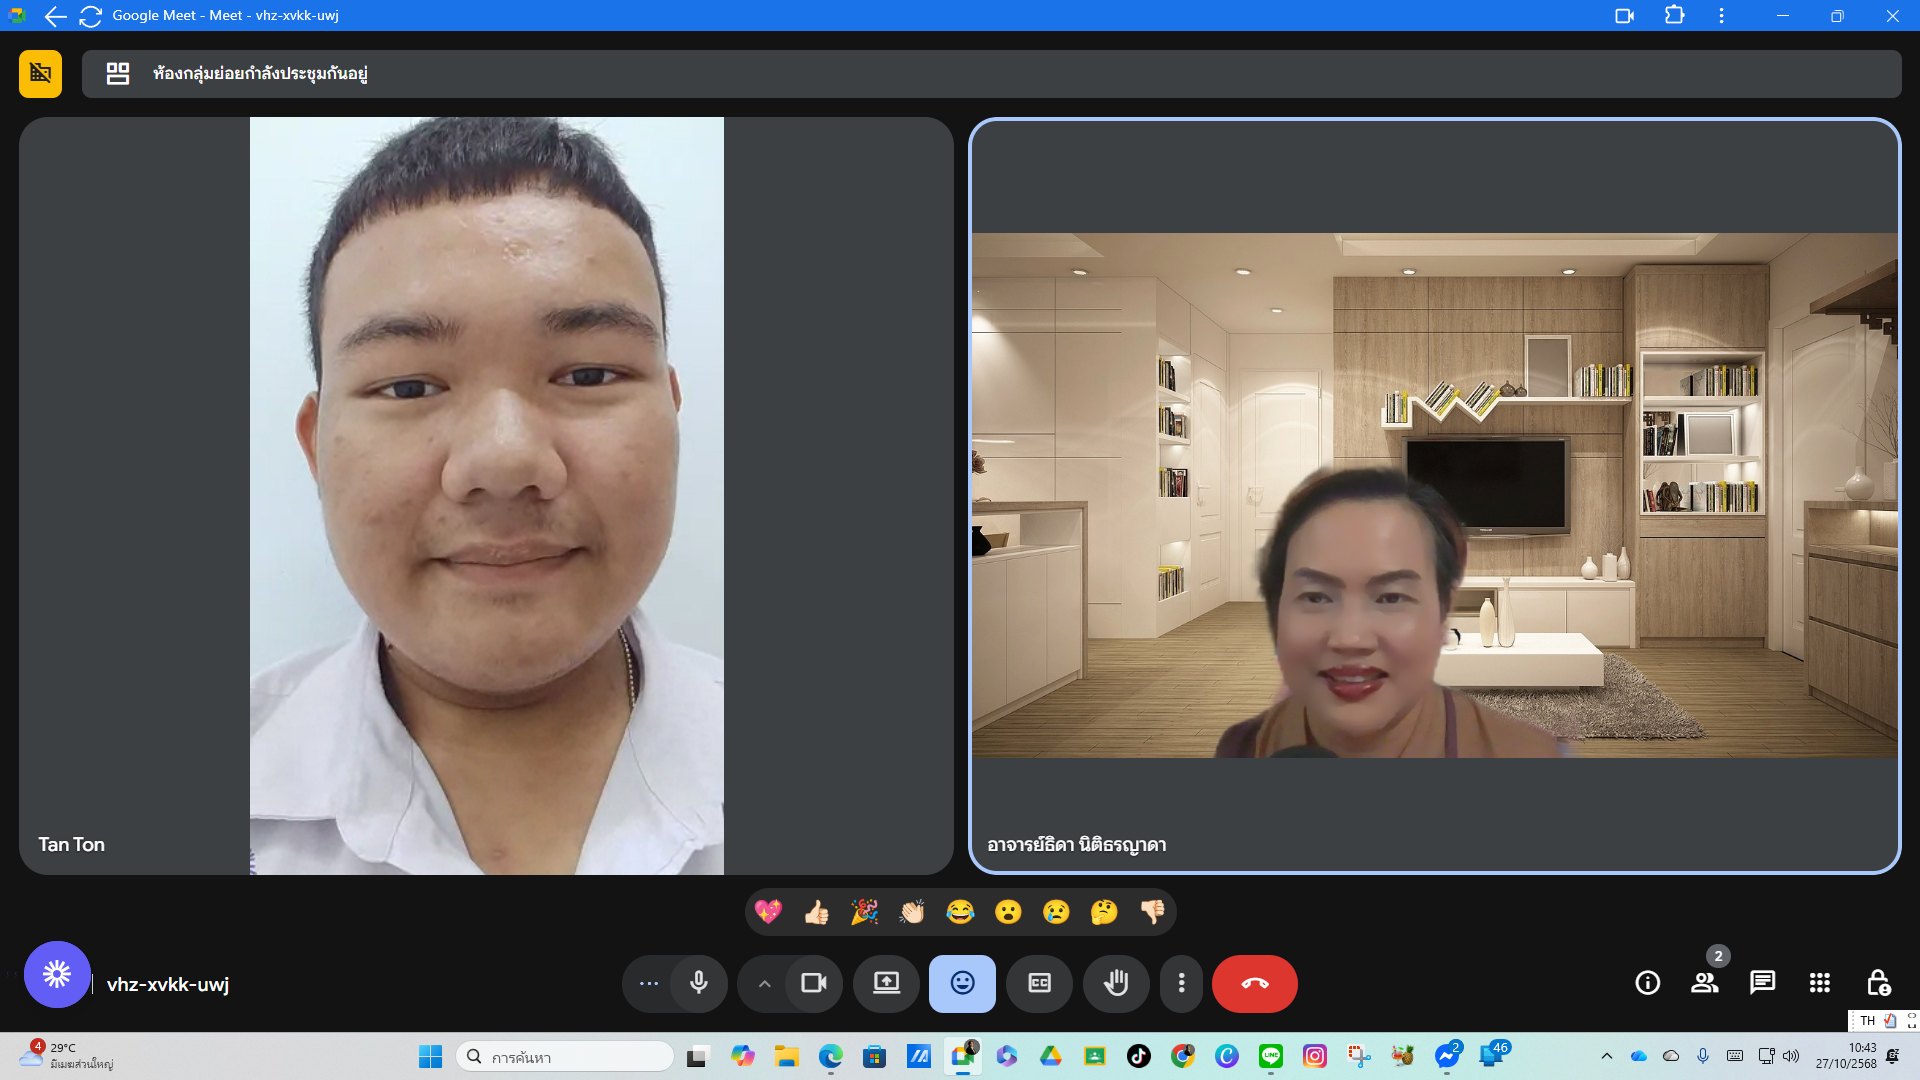Raise hand in the meeting
The height and width of the screenshot is (1080, 1920).
coord(1116,983)
